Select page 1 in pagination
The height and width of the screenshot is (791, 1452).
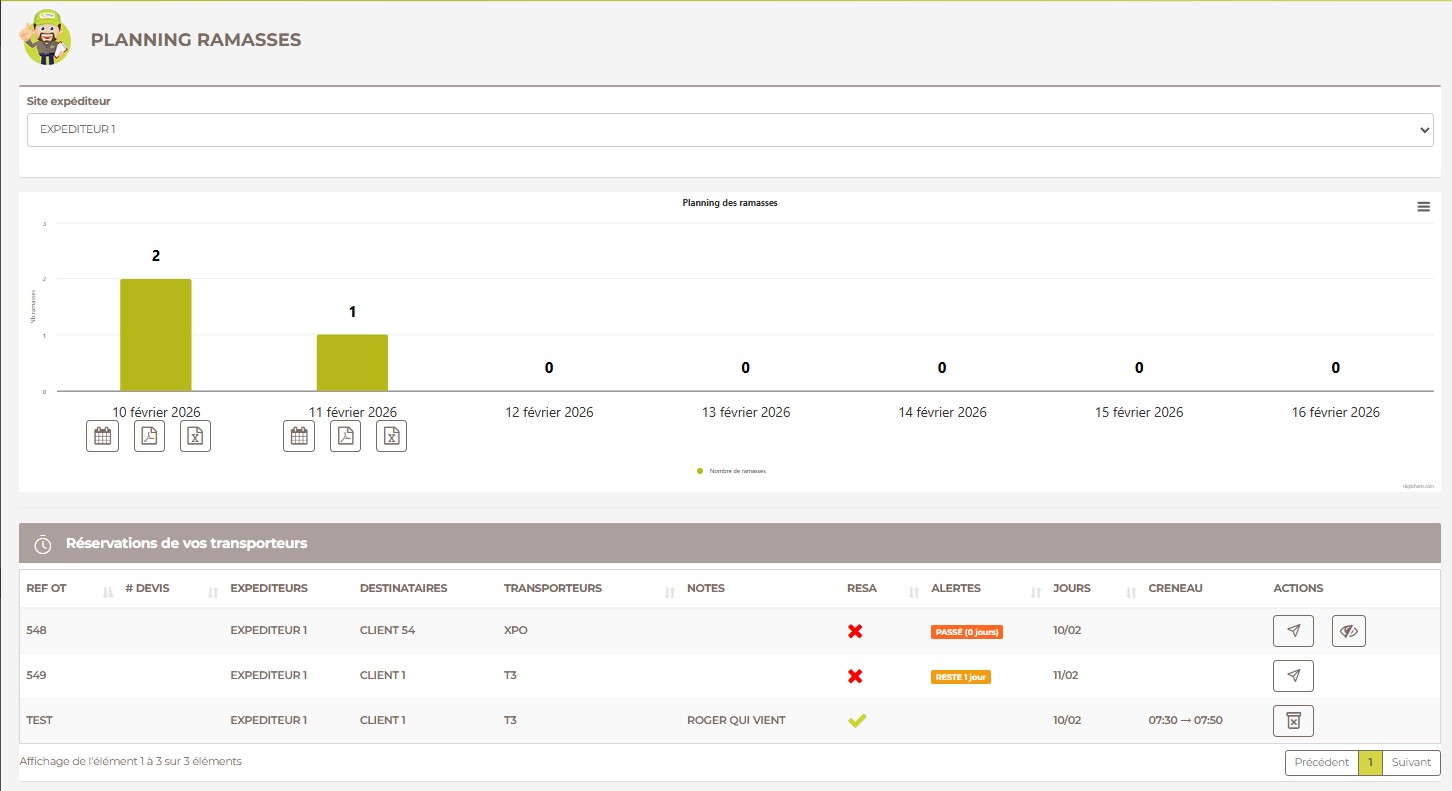point(1369,762)
